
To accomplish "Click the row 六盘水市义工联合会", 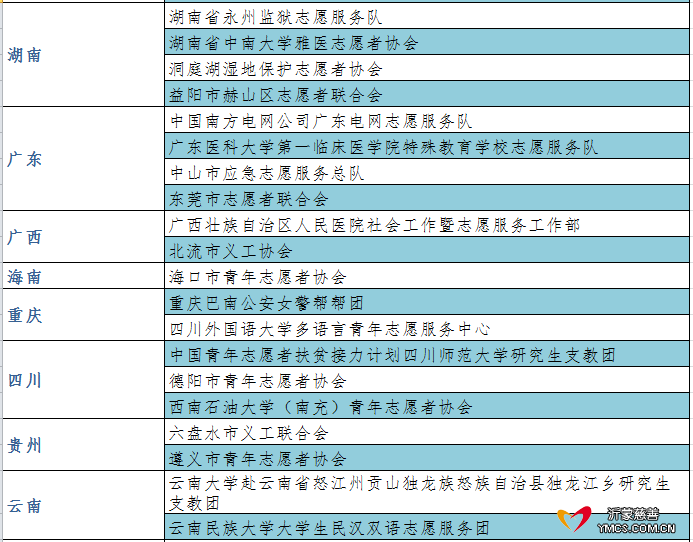I will tap(427, 432).
